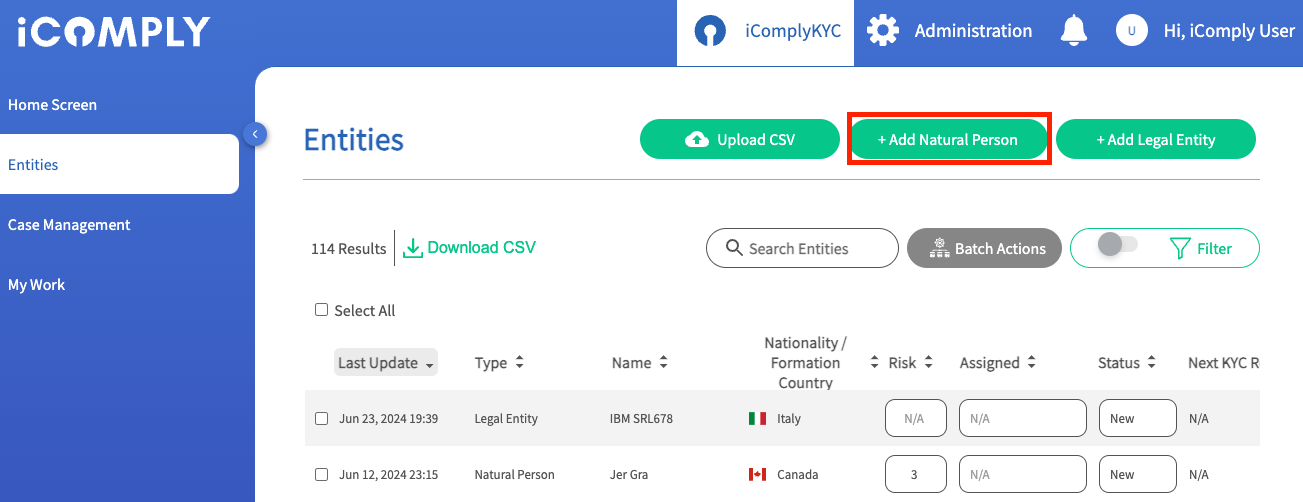
Task: Toggle the filter switch on
Action: pos(1117,245)
